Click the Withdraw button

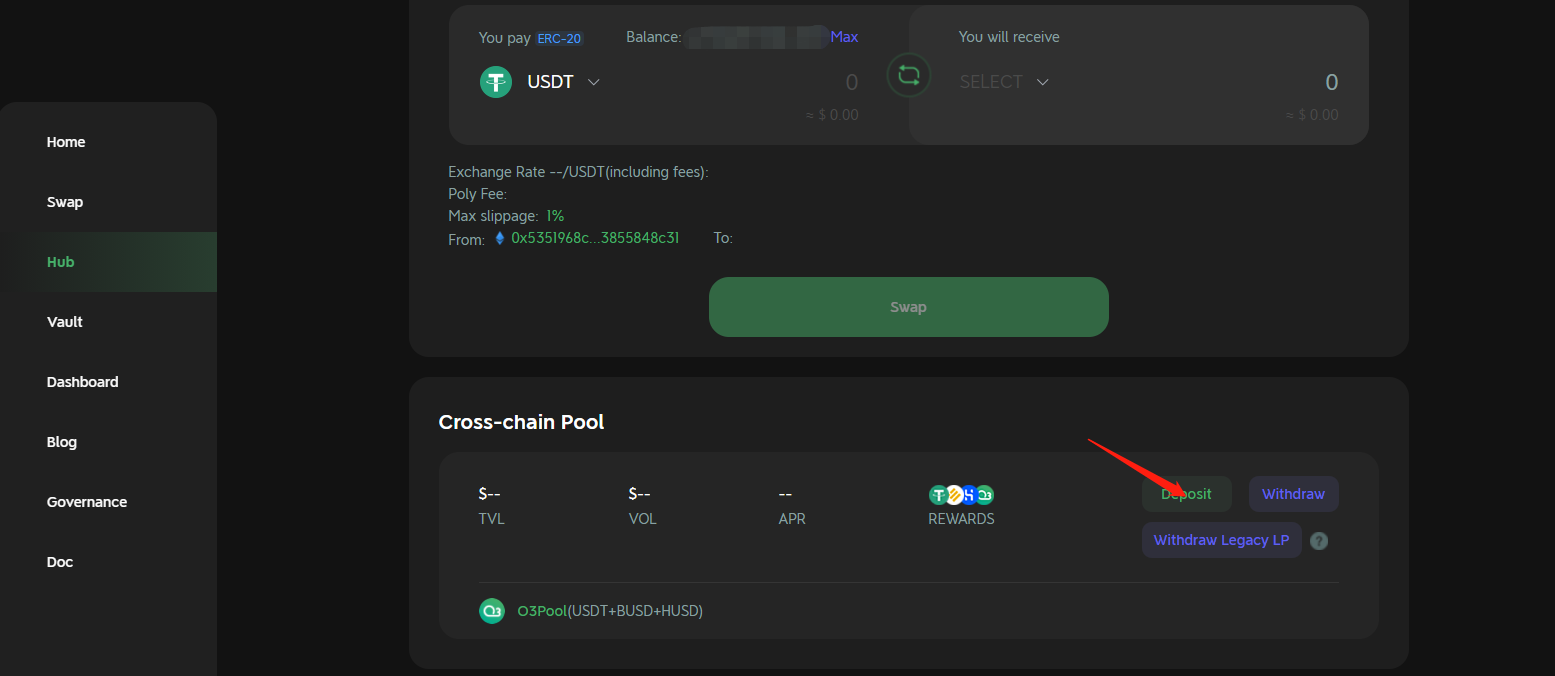[1293, 494]
